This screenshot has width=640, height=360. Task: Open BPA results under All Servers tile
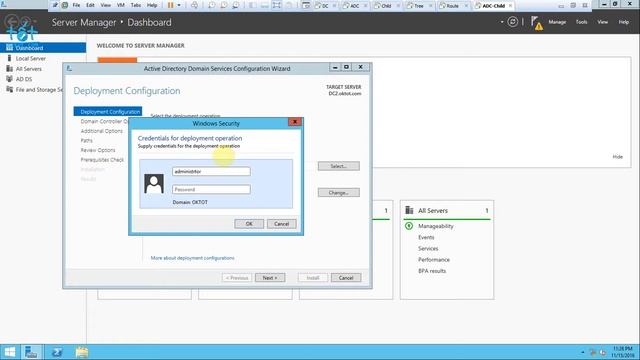(x=432, y=271)
